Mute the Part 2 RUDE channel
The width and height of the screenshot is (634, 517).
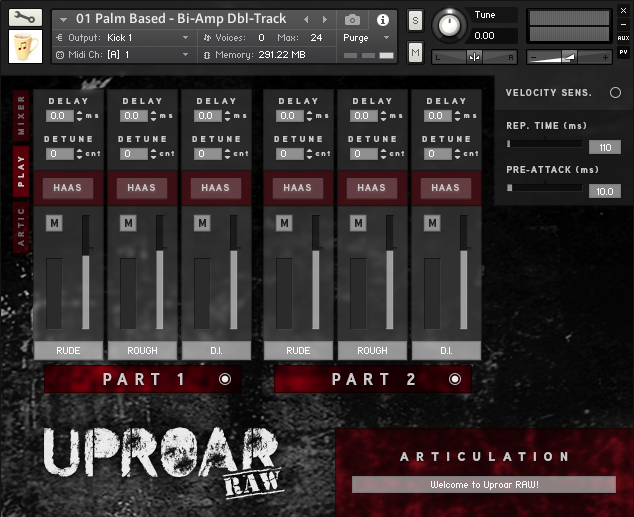pyautogui.click(x=284, y=223)
